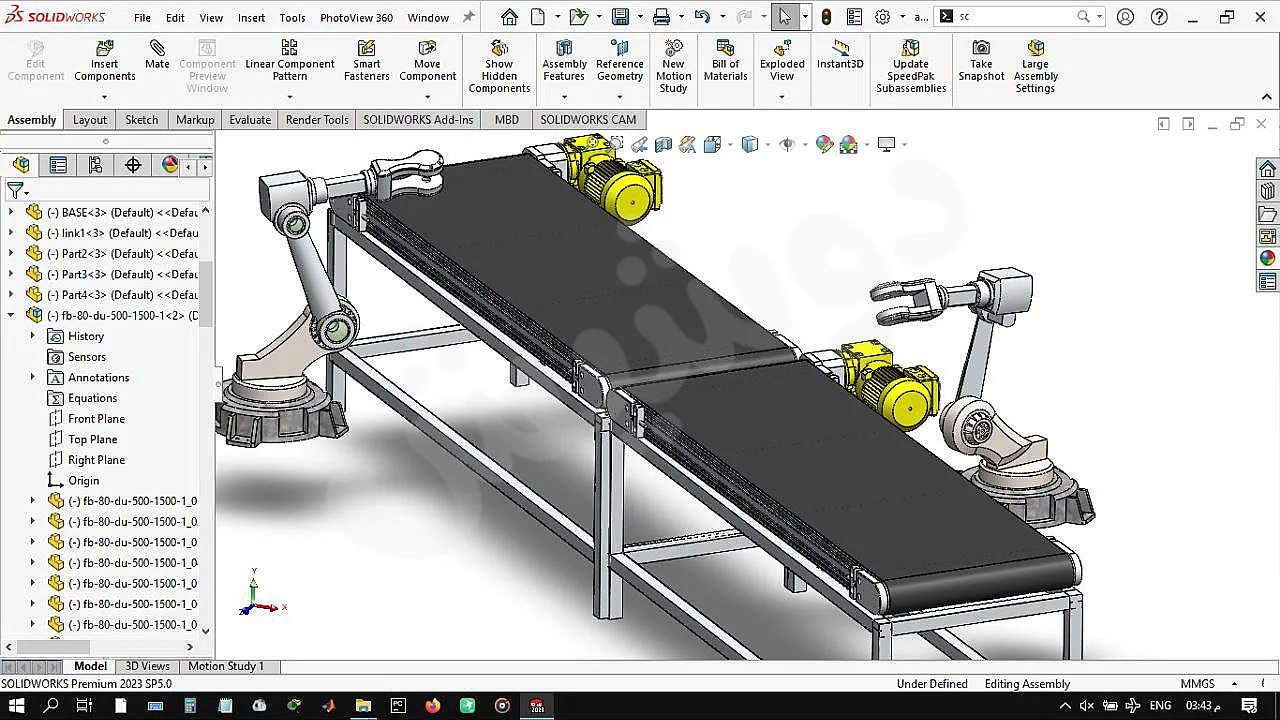The height and width of the screenshot is (720, 1280).
Task: Open Large Assembly Settings
Action: tap(1036, 67)
